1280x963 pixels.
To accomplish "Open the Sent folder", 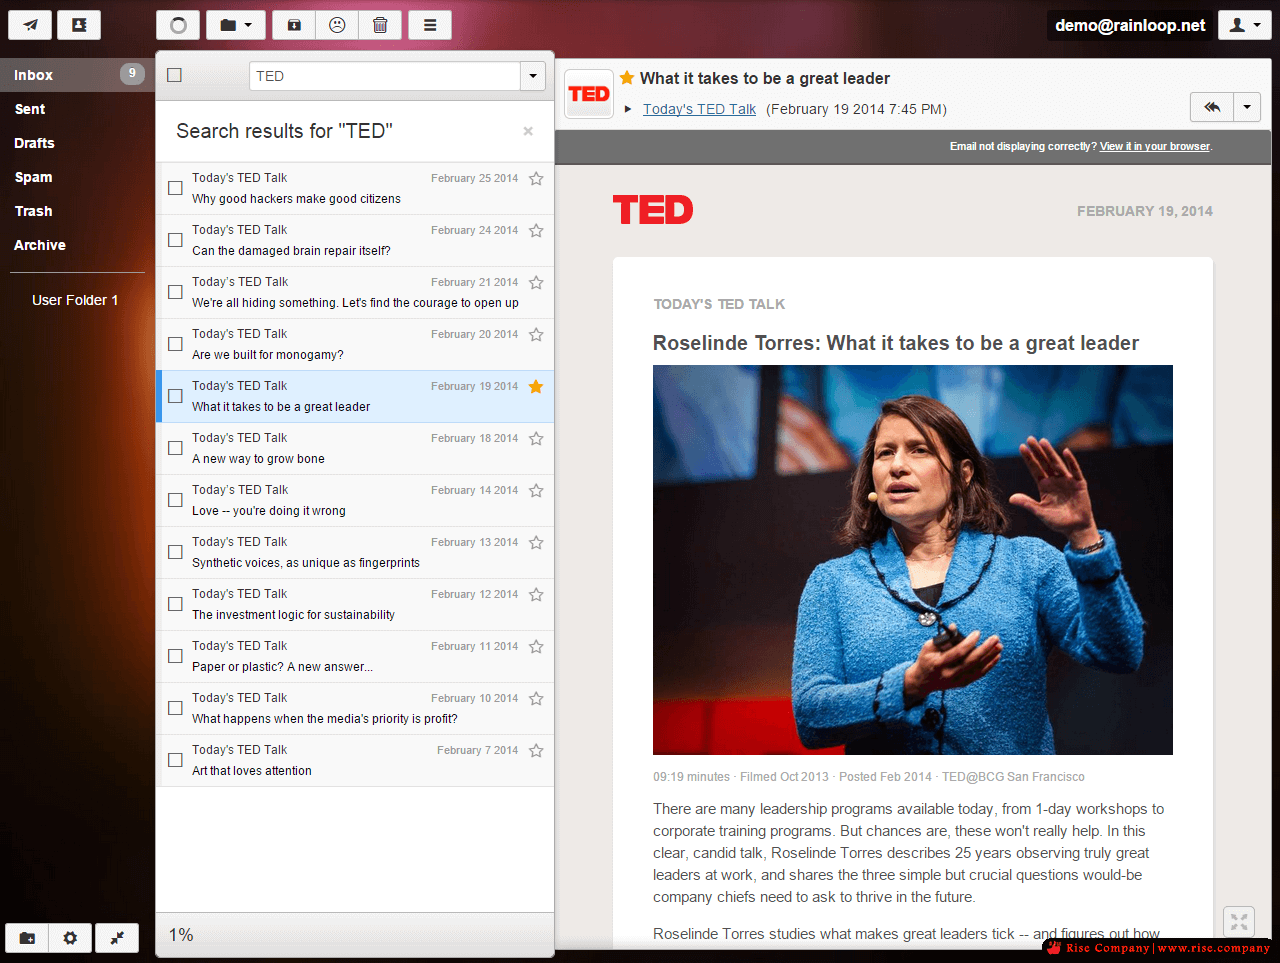I will [77, 109].
